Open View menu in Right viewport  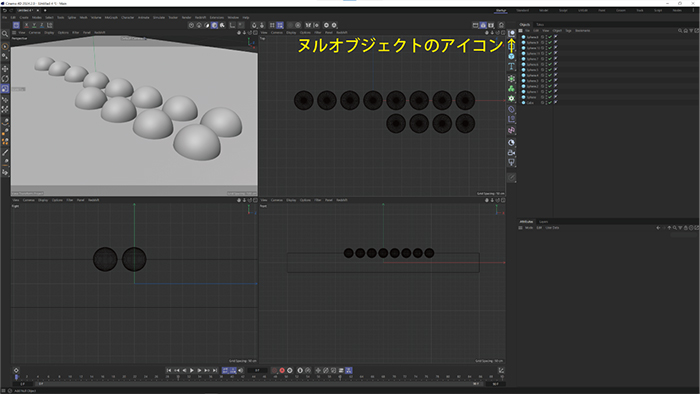click(x=16, y=200)
